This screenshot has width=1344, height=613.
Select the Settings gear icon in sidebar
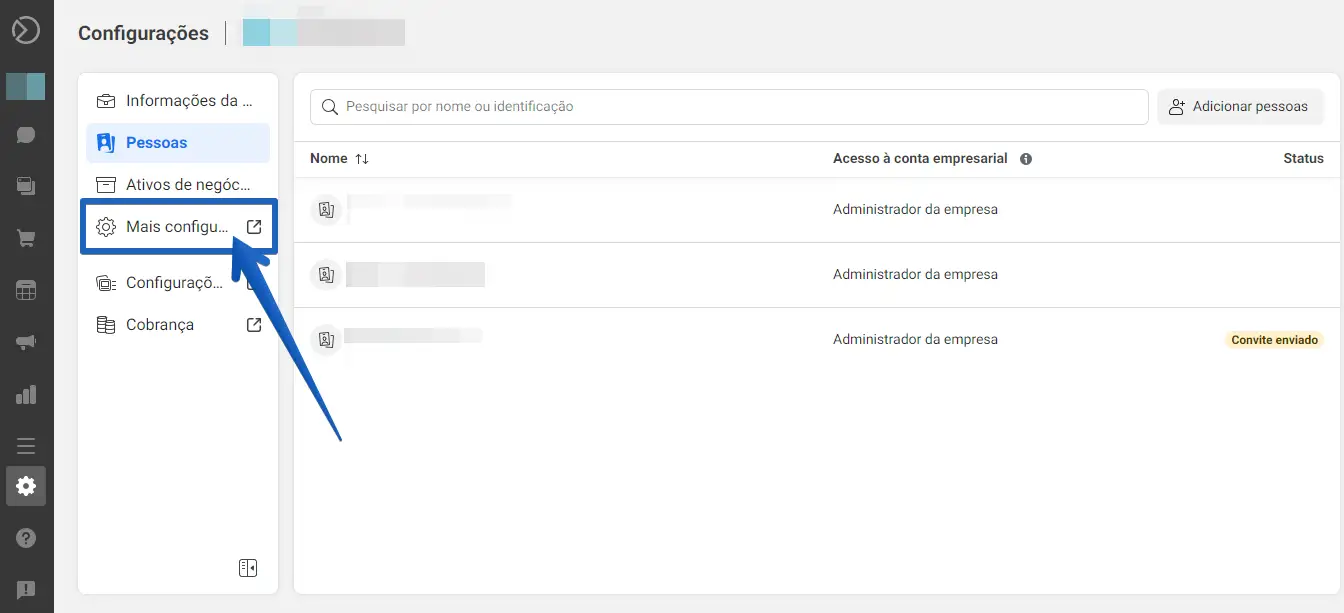tap(26, 486)
